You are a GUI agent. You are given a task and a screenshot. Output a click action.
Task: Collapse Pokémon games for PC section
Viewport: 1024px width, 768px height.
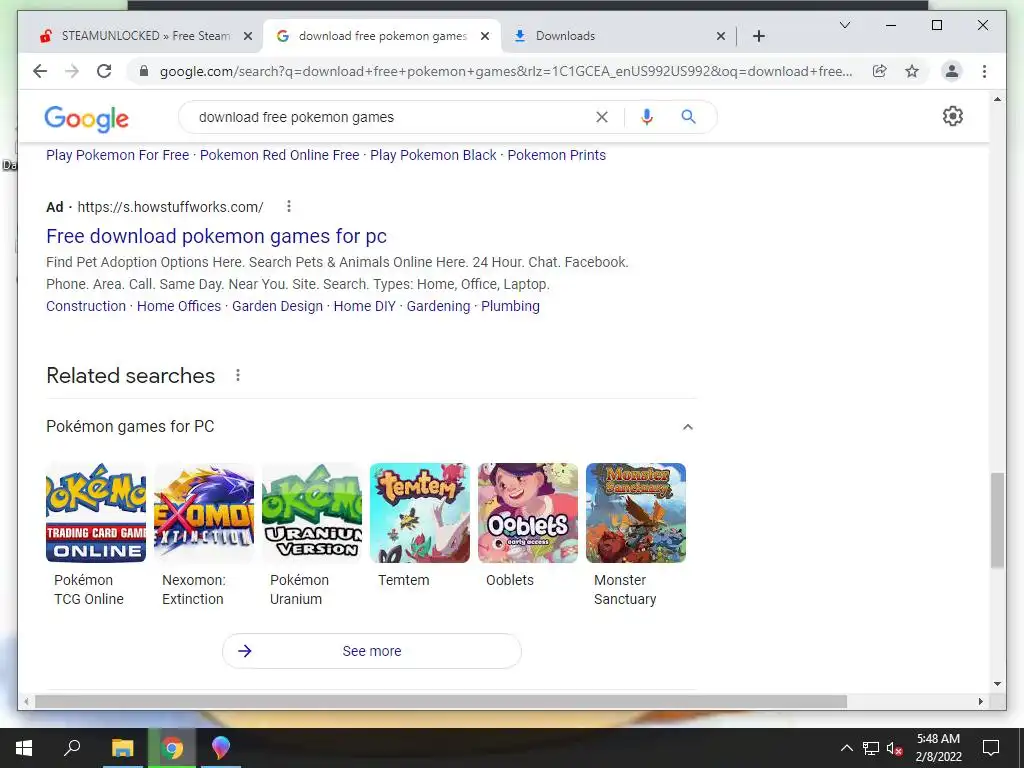coord(687,426)
